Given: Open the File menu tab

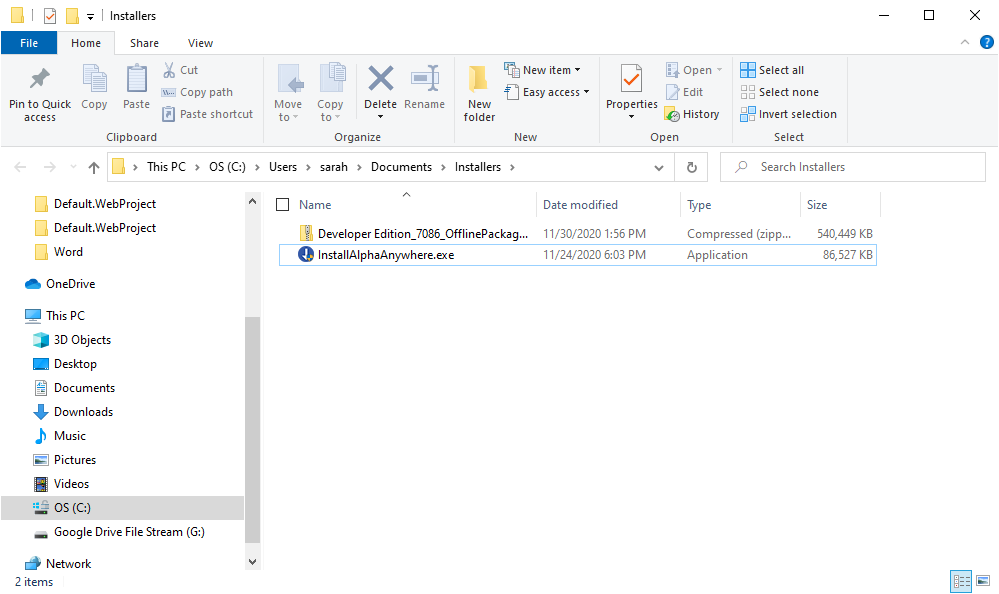Looking at the screenshot, I should pos(29,43).
